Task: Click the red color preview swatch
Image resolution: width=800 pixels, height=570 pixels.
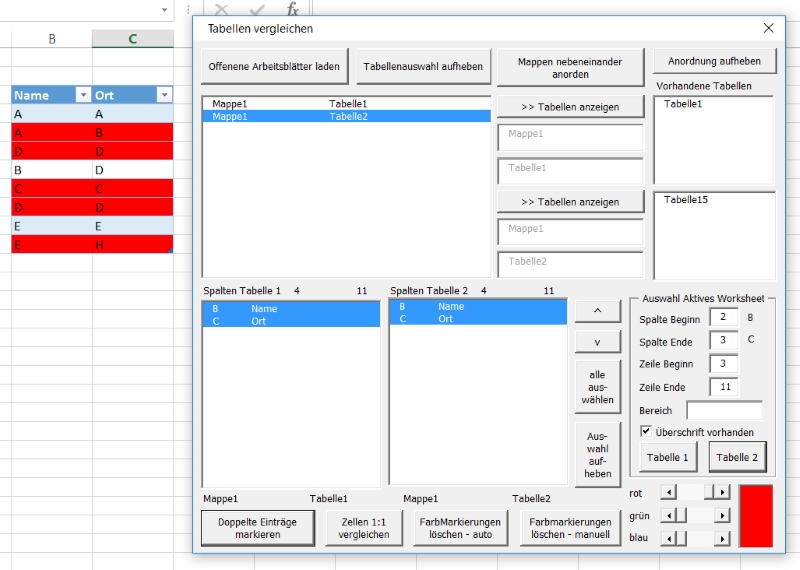Action: click(755, 516)
